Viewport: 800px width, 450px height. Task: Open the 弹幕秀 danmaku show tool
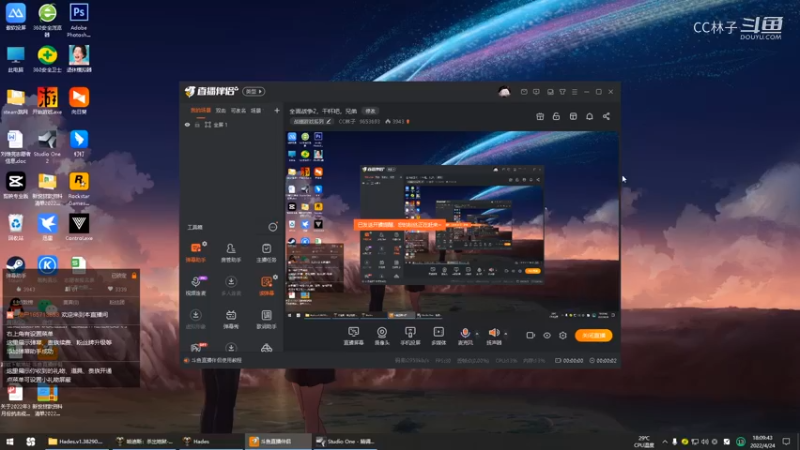[231, 319]
